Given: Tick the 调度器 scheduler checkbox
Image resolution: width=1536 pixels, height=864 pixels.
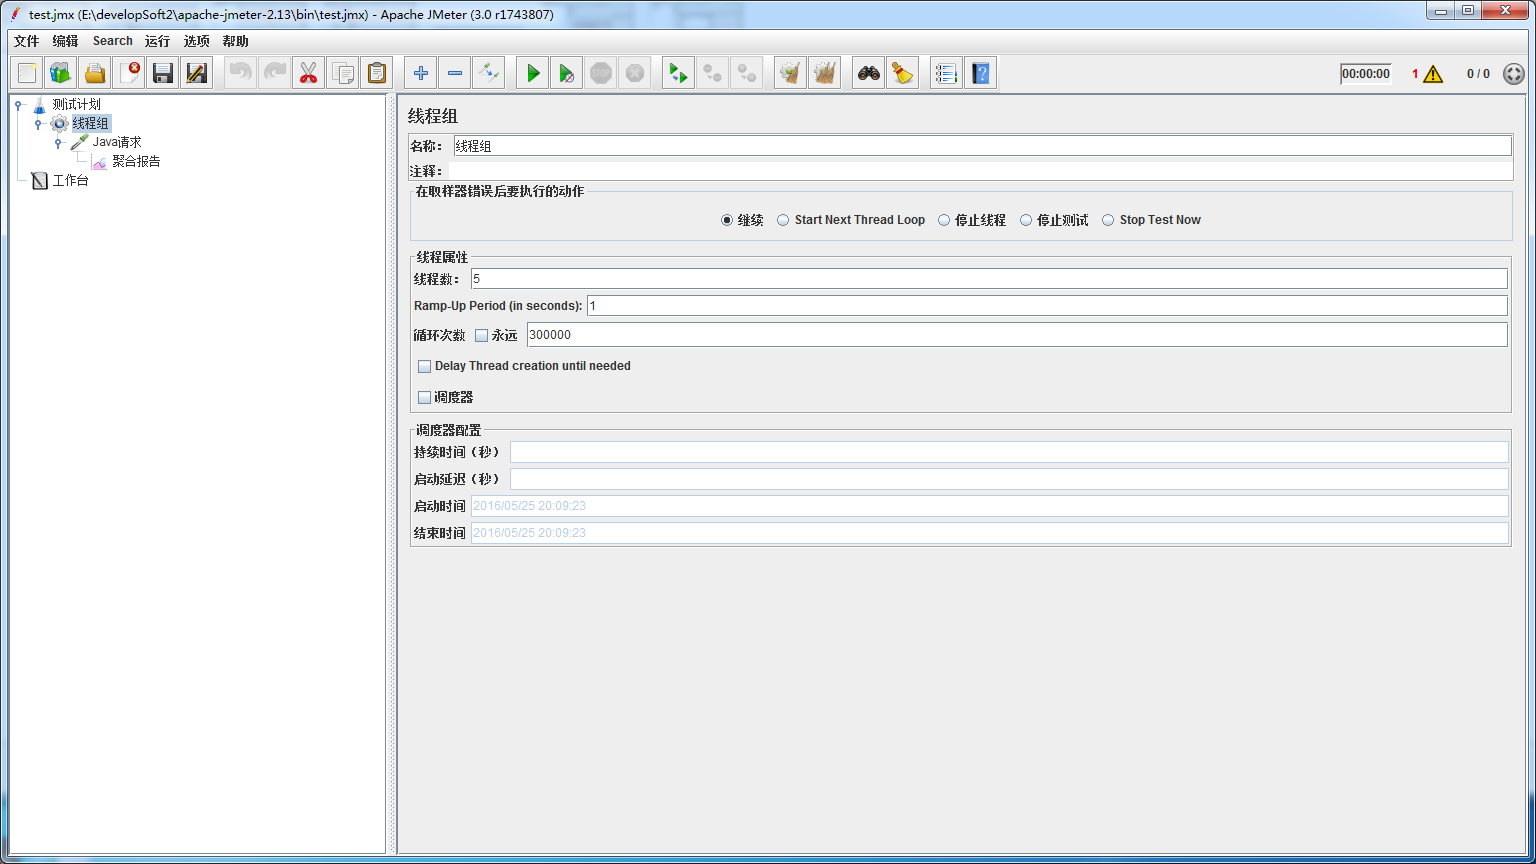Looking at the screenshot, I should 424,397.
